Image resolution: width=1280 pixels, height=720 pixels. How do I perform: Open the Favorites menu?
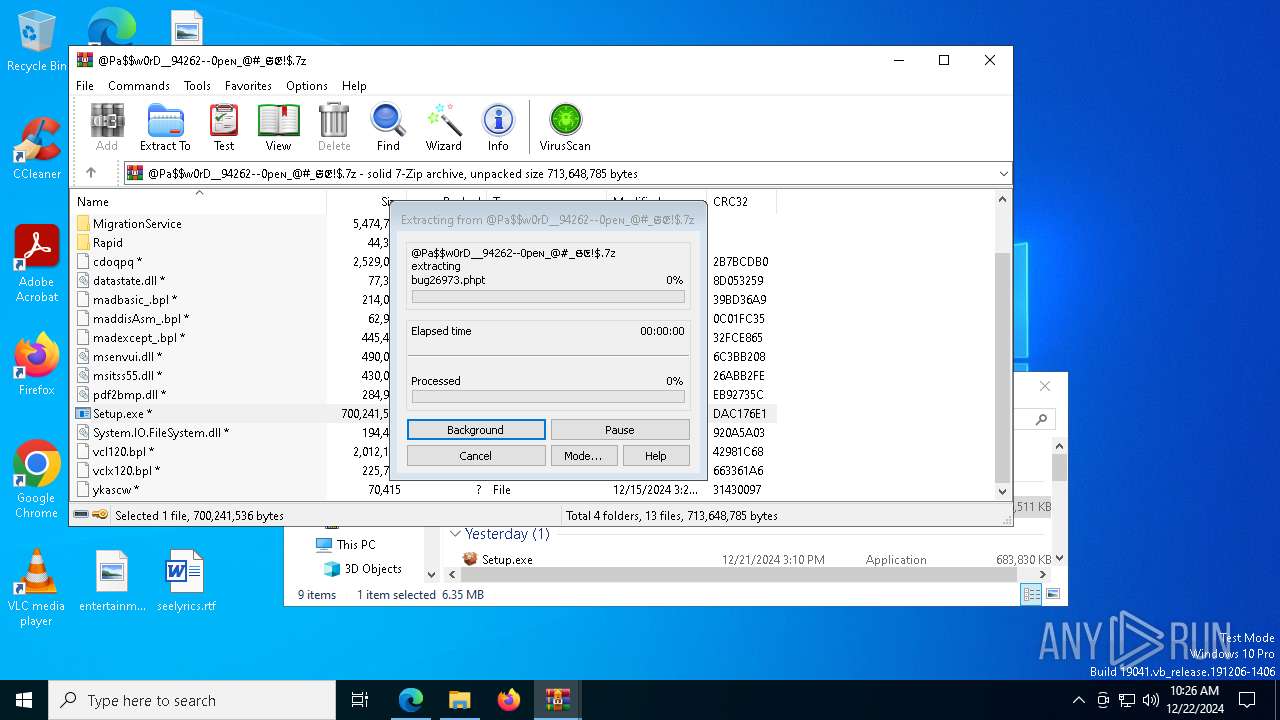[x=248, y=86]
